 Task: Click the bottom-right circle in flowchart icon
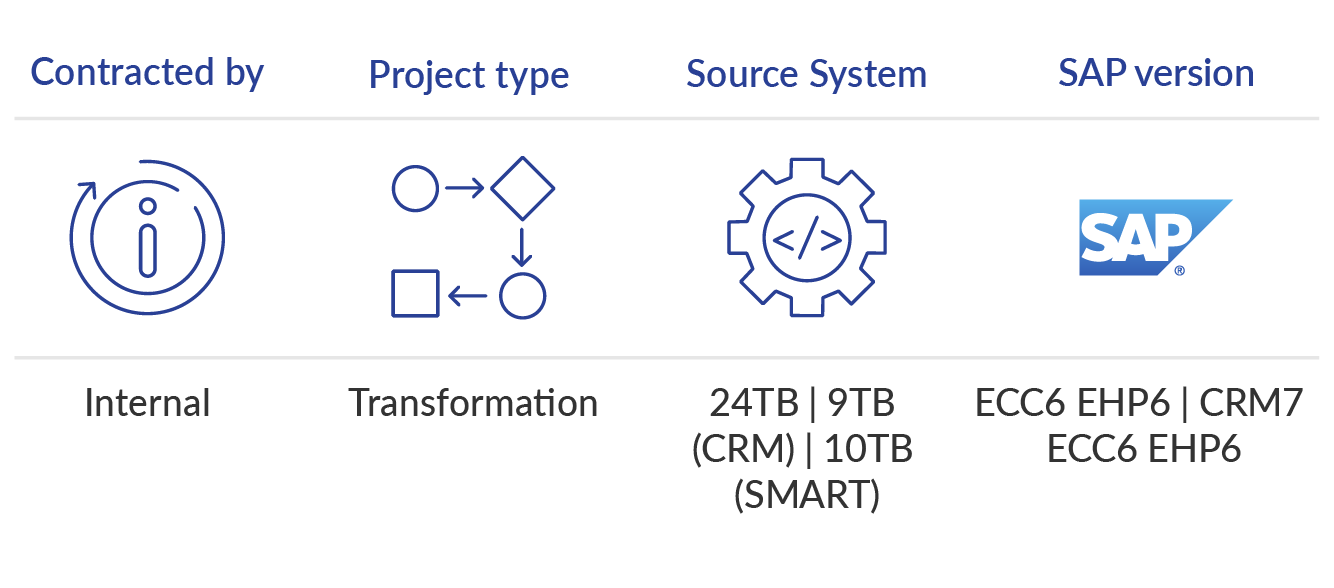coord(522,295)
